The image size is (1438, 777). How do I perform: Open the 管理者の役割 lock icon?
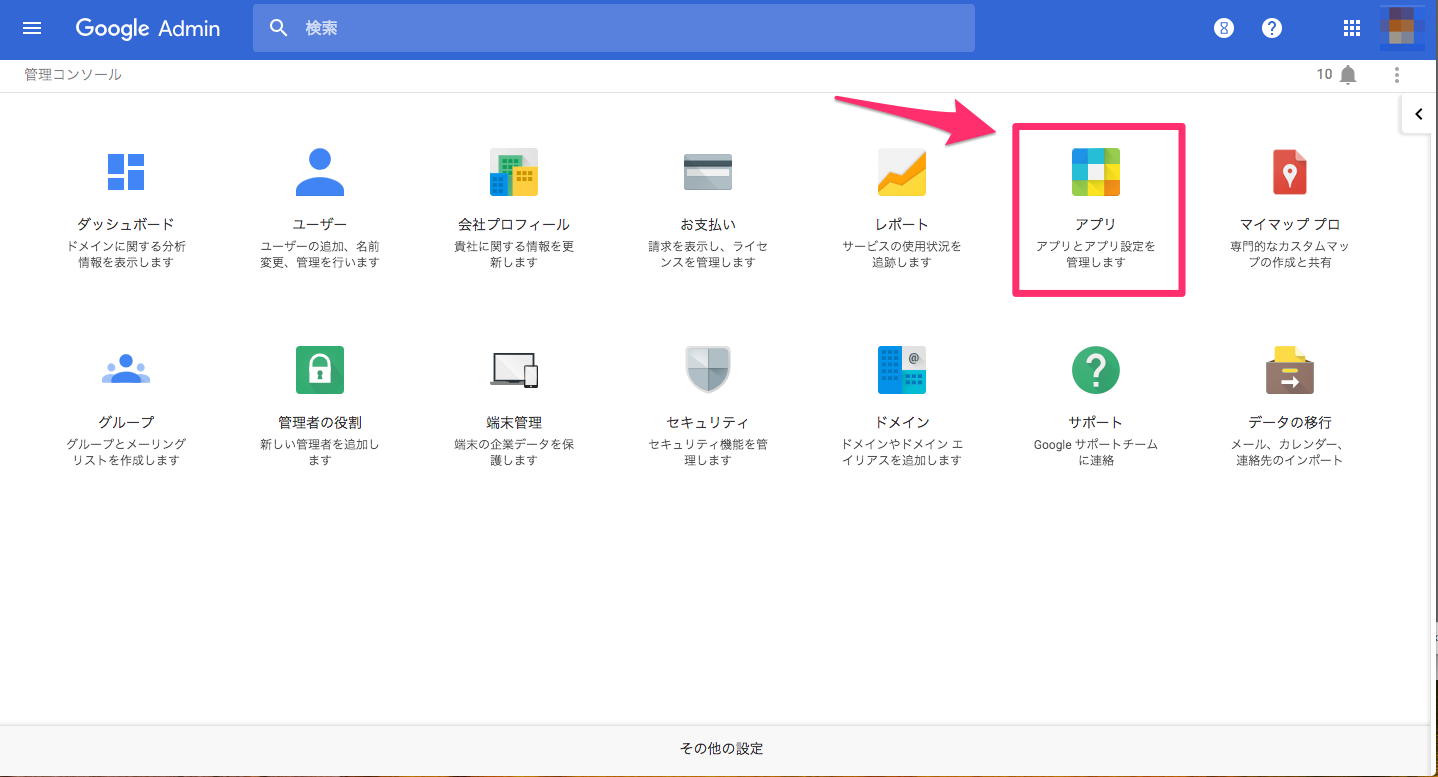[320, 370]
